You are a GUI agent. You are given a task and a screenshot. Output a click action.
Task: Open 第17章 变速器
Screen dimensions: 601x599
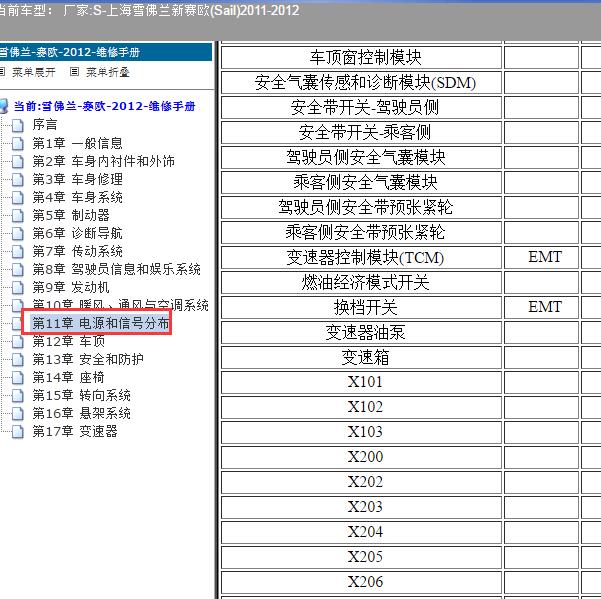(x=75, y=432)
